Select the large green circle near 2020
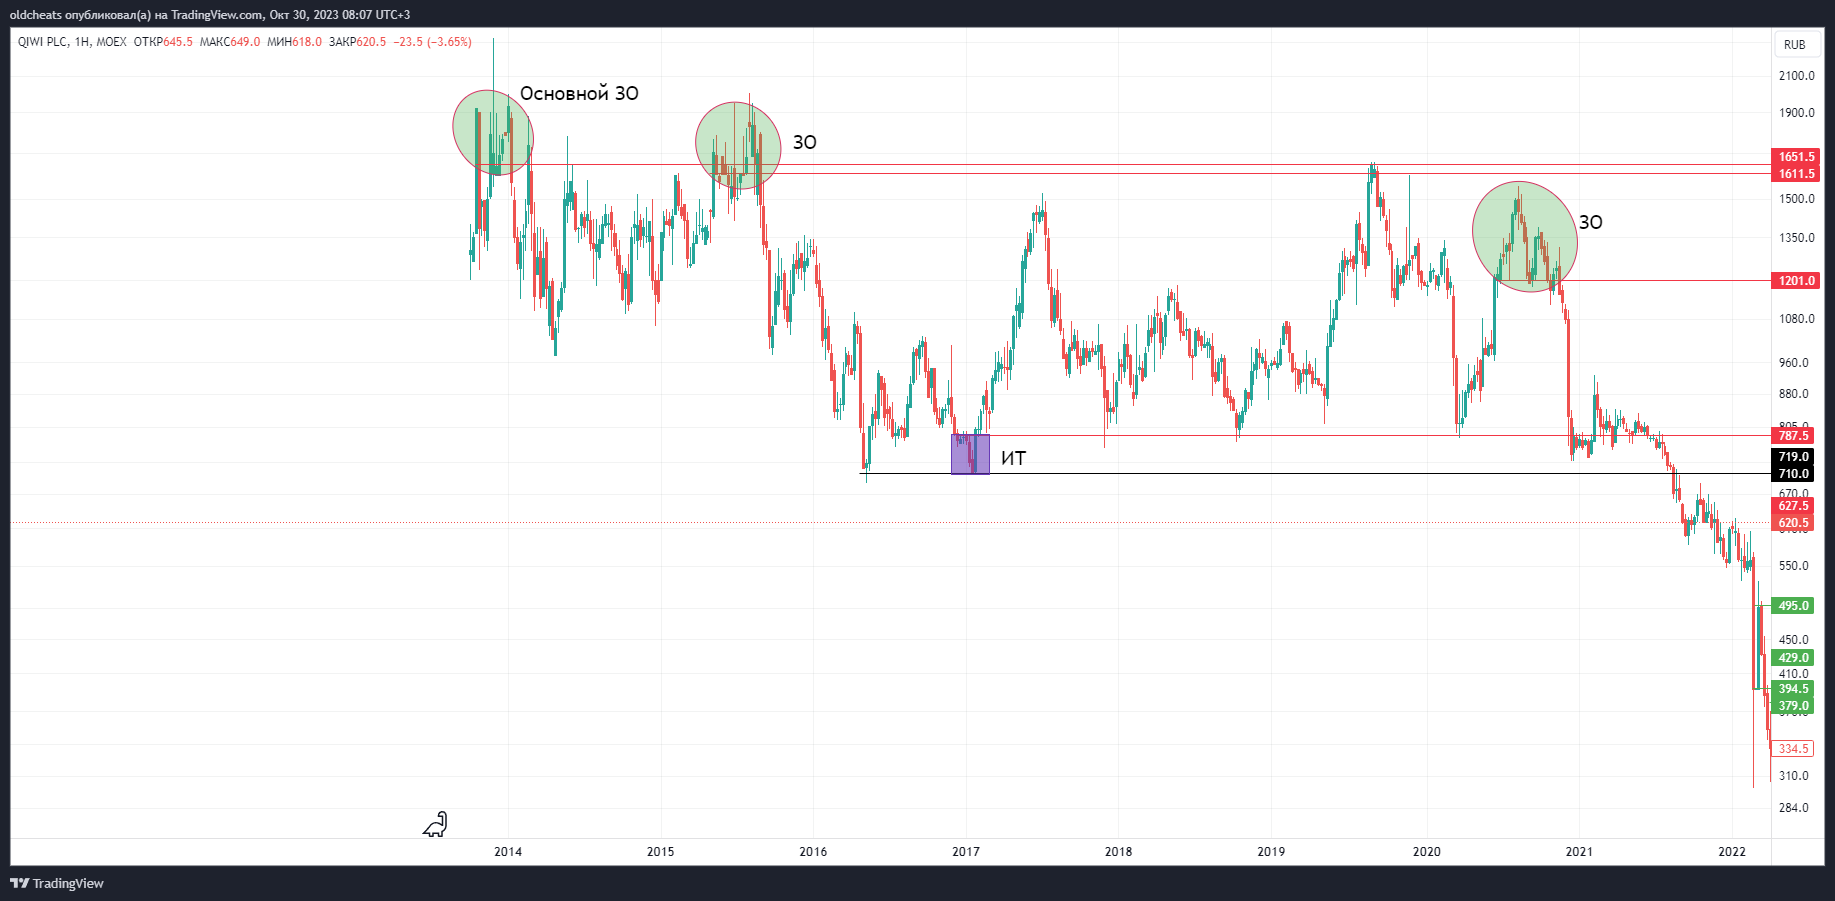1835x901 pixels. pos(1525,237)
